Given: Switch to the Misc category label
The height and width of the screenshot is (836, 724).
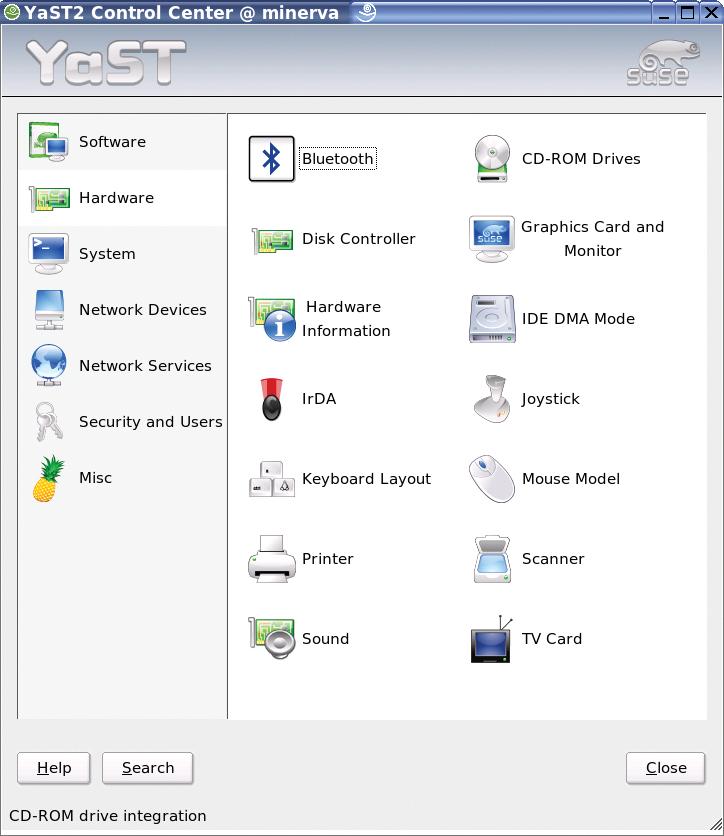Looking at the screenshot, I should point(95,478).
